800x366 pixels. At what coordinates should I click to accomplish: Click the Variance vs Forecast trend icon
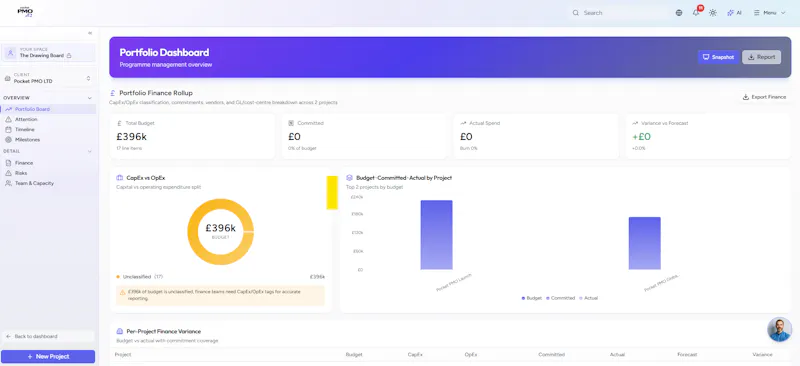tap(635, 123)
